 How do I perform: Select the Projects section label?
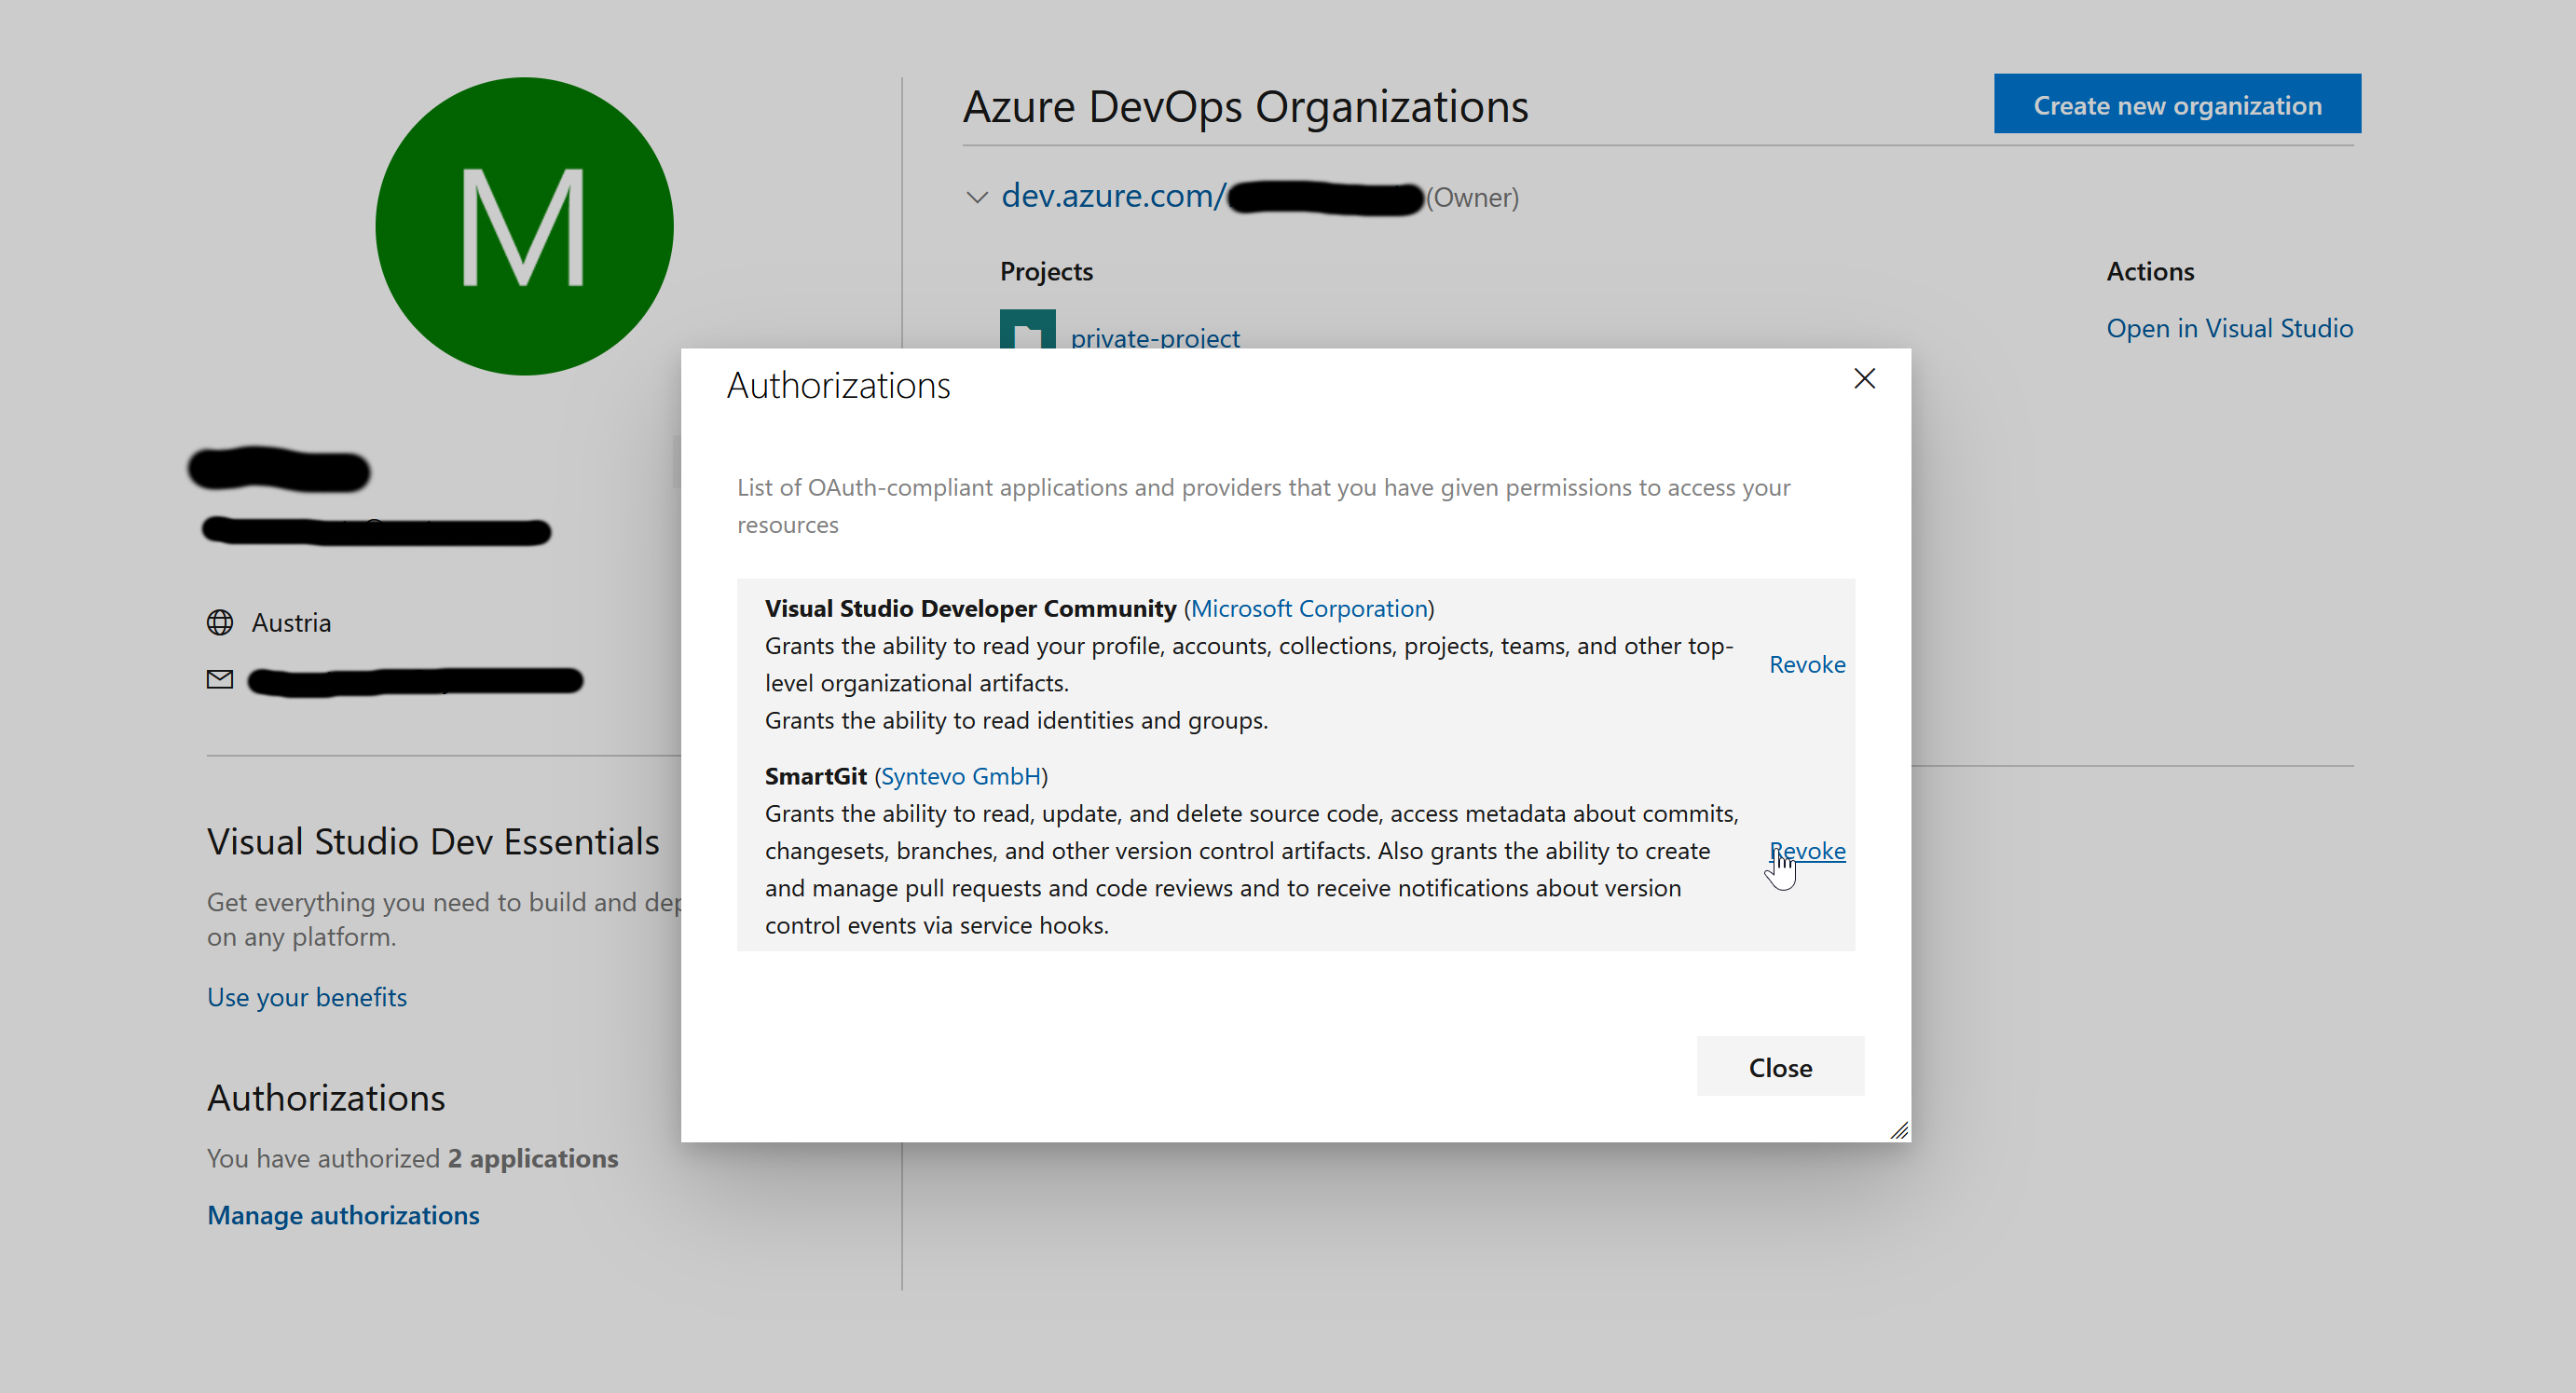(x=1046, y=271)
